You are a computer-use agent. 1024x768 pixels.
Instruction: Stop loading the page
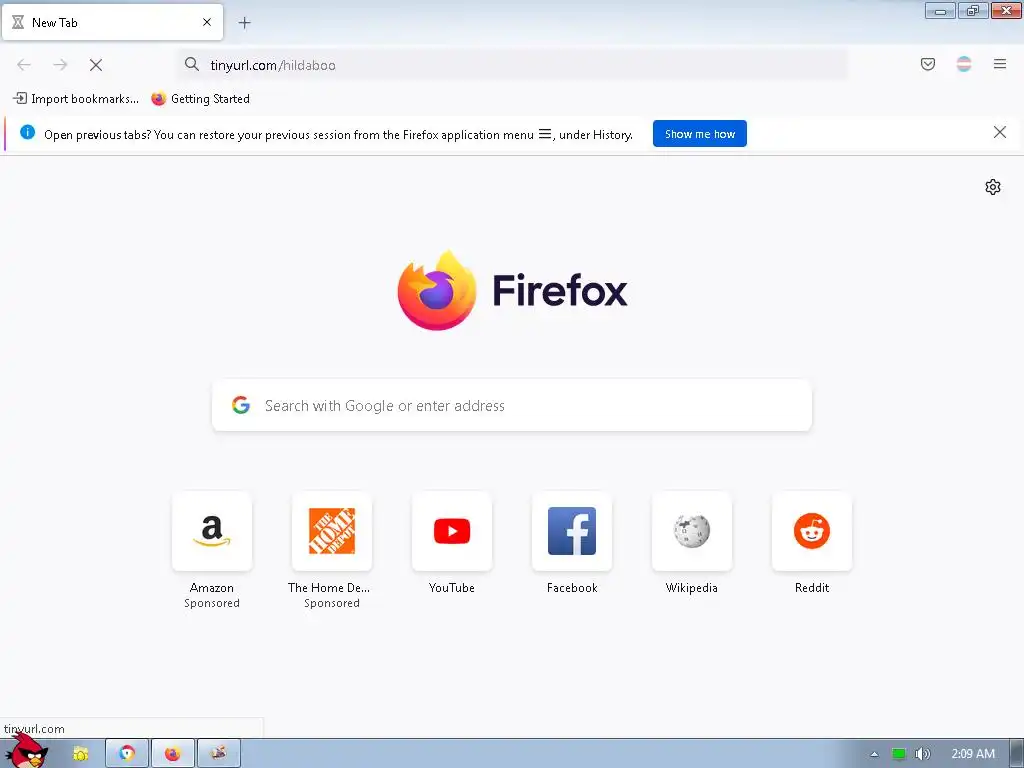(x=96, y=65)
